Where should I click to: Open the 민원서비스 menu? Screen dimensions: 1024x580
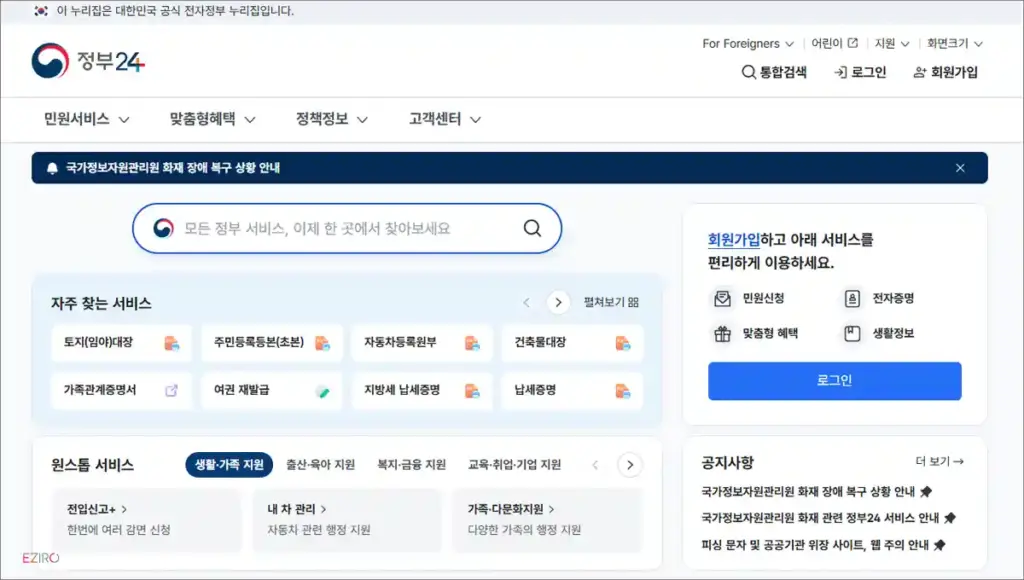78,118
